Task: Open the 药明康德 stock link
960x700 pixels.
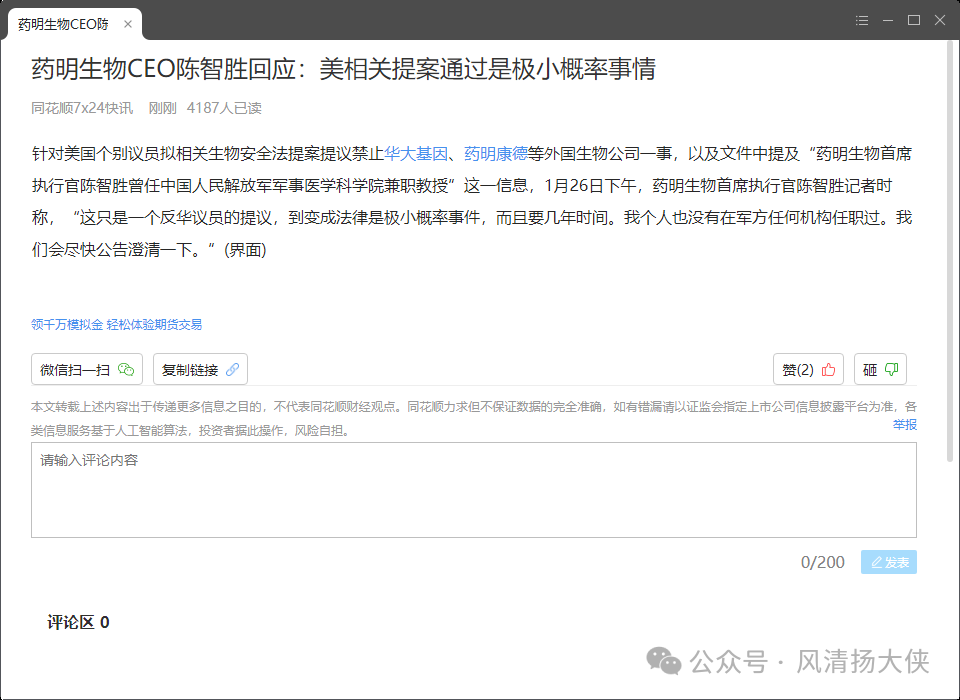Action: click(495, 154)
